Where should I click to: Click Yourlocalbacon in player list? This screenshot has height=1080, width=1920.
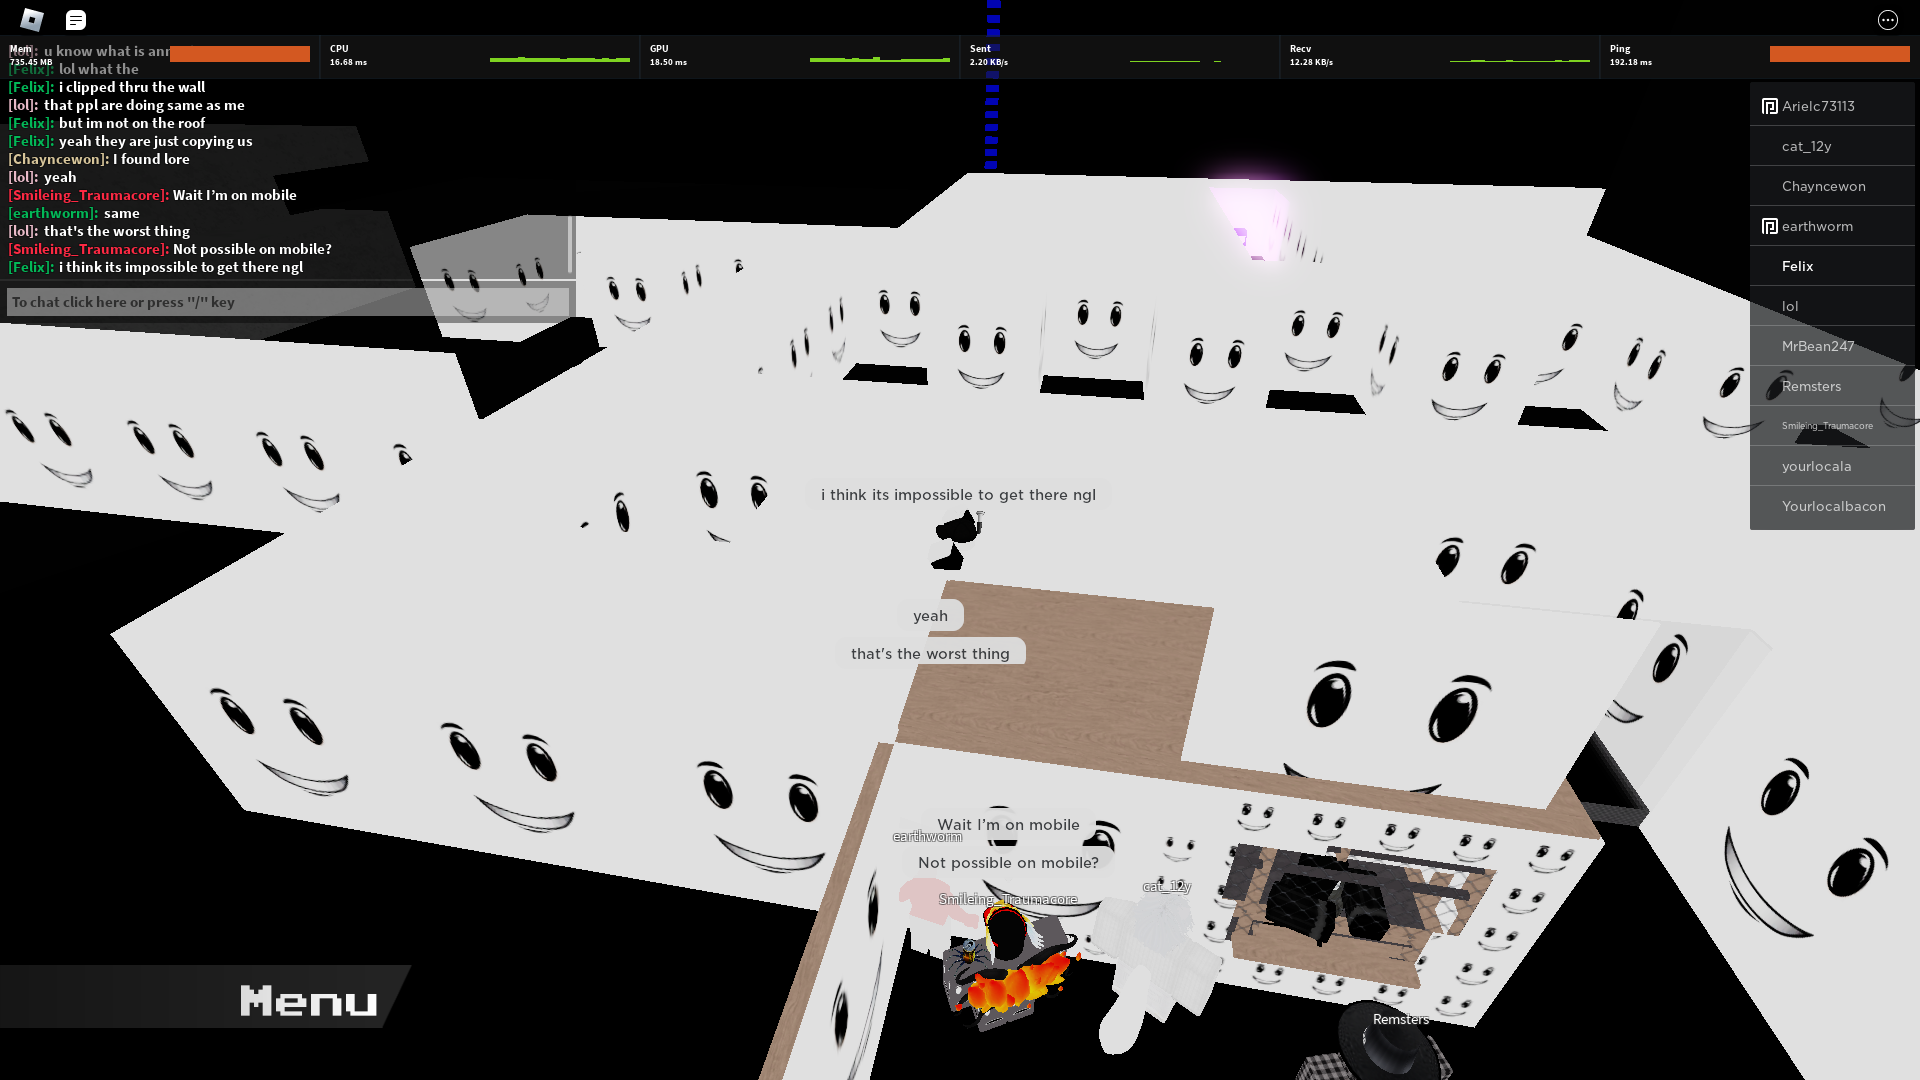[x=1832, y=506]
